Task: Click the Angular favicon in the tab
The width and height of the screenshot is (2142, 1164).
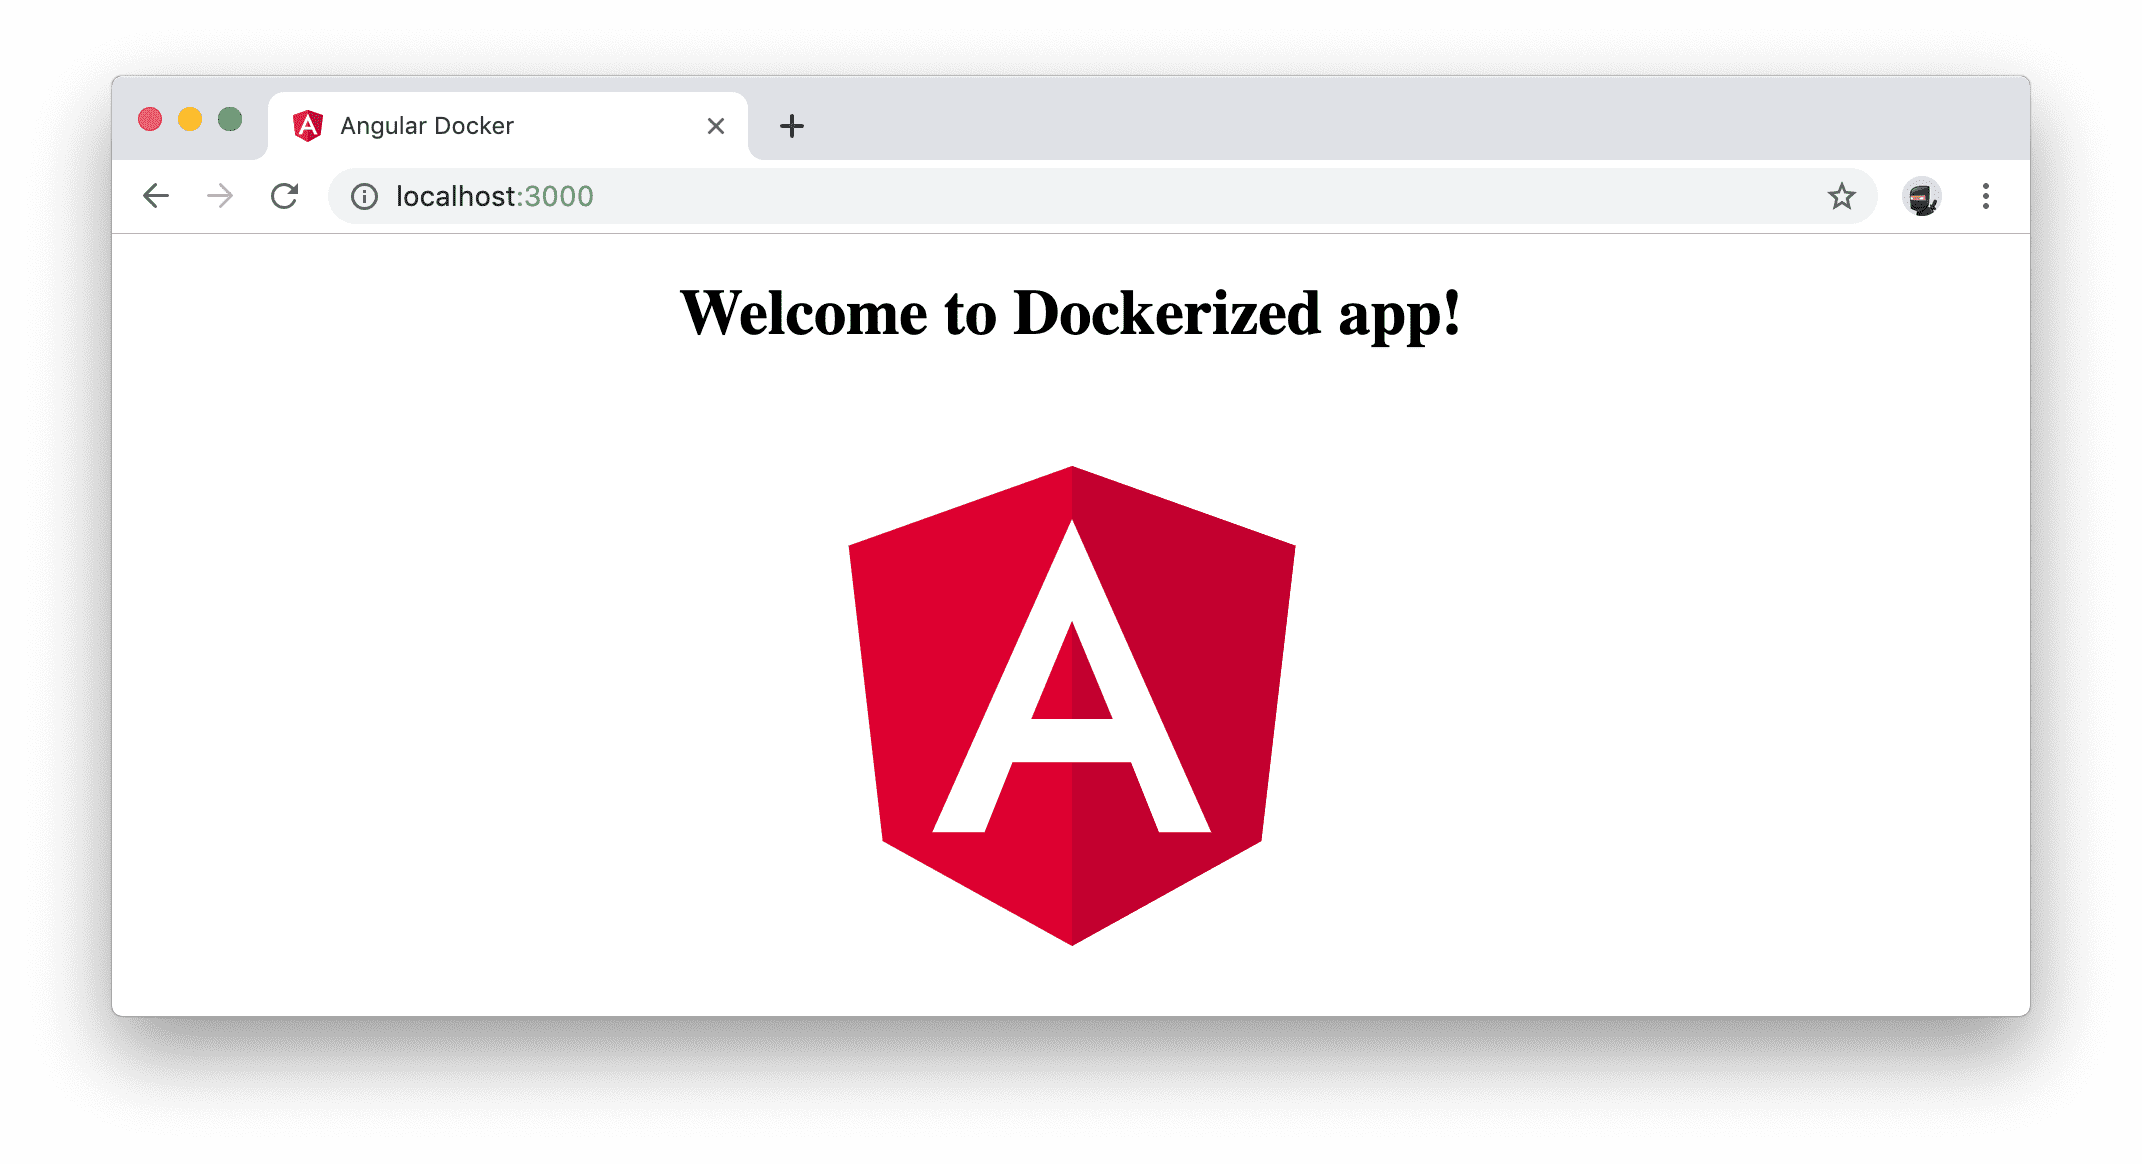Action: pyautogui.click(x=308, y=126)
